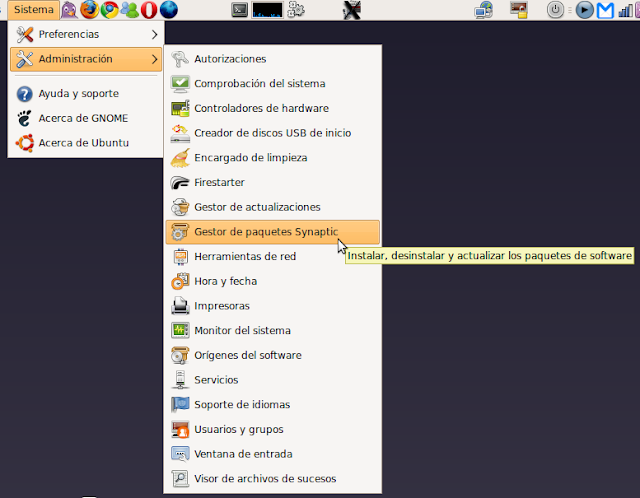This screenshot has height=498, width=640.
Task: Launch Creador de discos USB de inicio
Action: coord(273,133)
